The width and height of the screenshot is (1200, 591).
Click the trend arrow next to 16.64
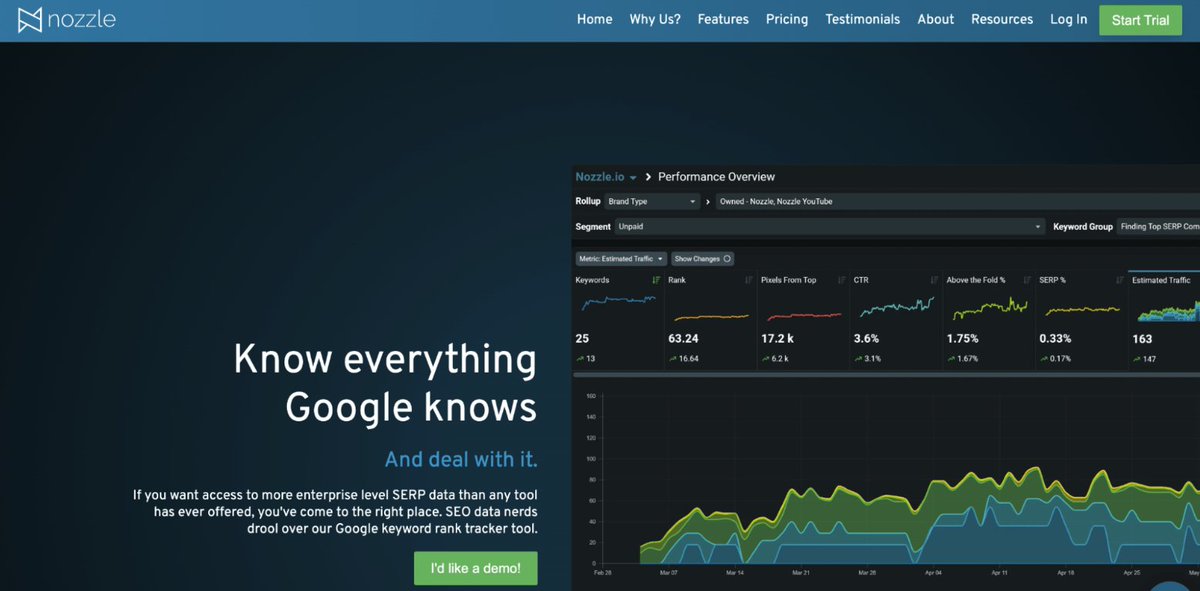[673, 359]
